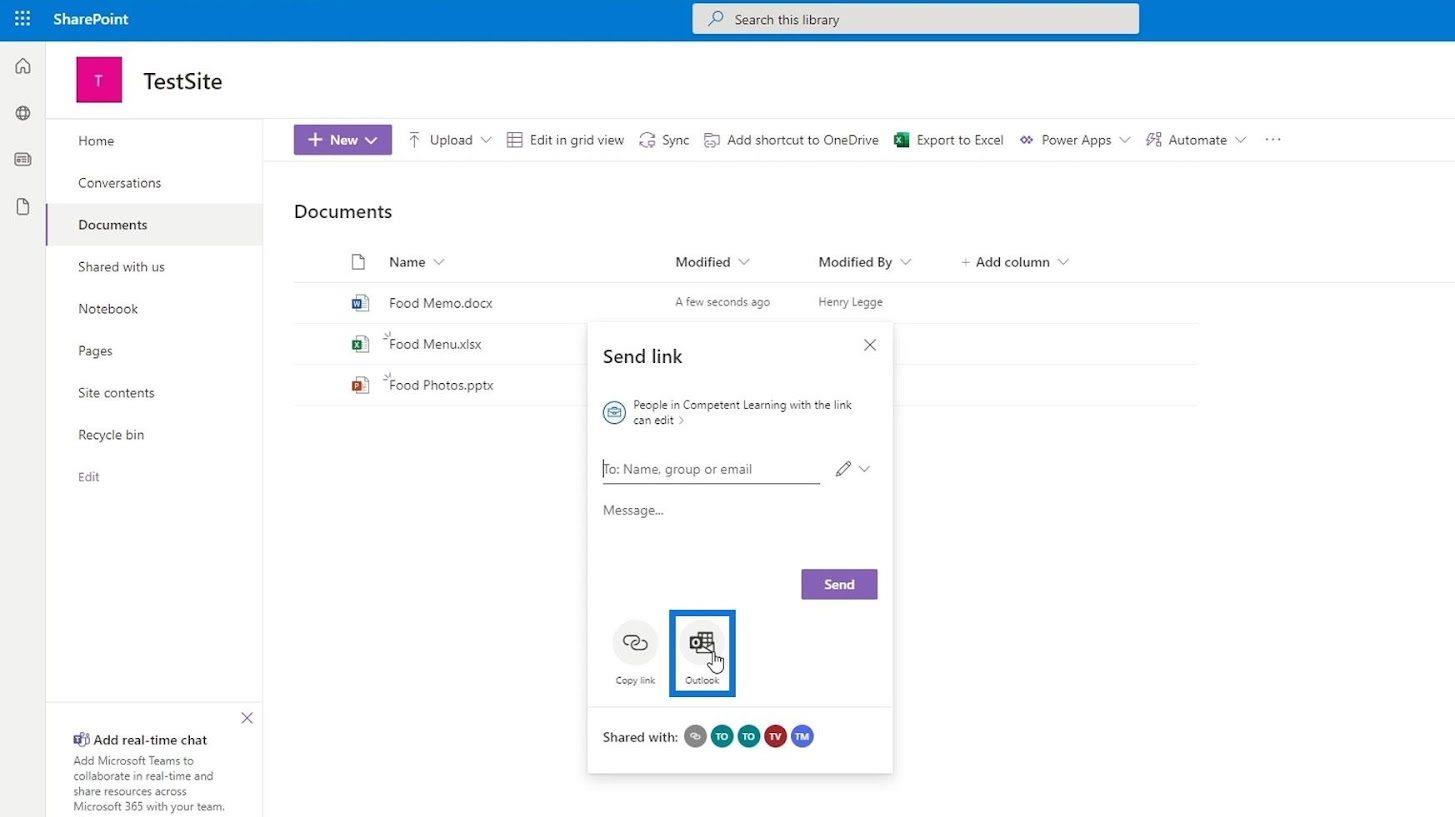Click the file type column header icon

tap(358, 262)
